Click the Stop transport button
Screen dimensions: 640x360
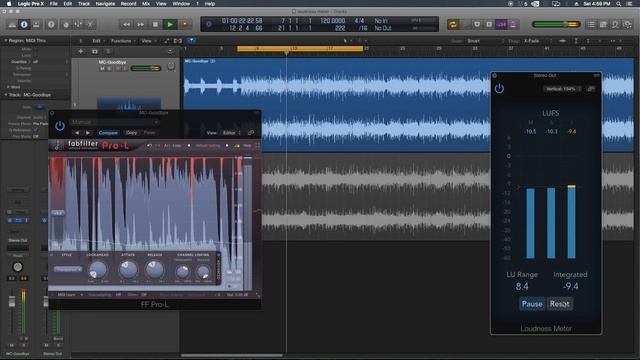pos(155,24)
